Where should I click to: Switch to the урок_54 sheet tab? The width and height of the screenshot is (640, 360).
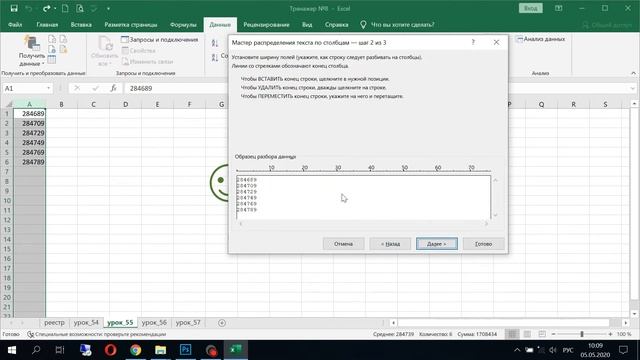[x=86, y=322]
